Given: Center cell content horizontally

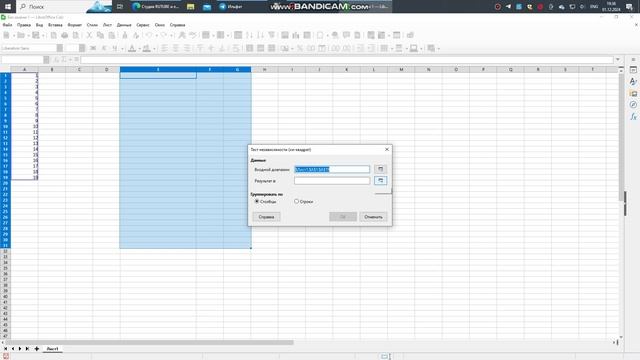Looking at the screenshot, I should pyautogui.click(x=176, y=49).
